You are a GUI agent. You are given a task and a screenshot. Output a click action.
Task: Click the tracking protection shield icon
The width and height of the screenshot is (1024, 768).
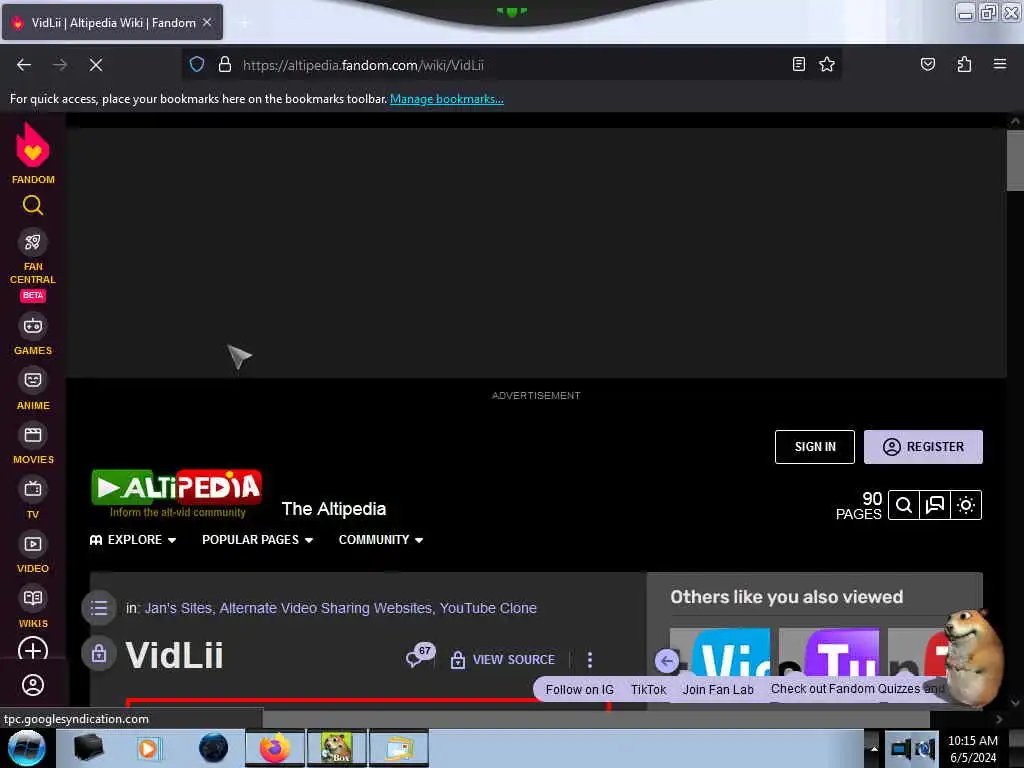197,64
